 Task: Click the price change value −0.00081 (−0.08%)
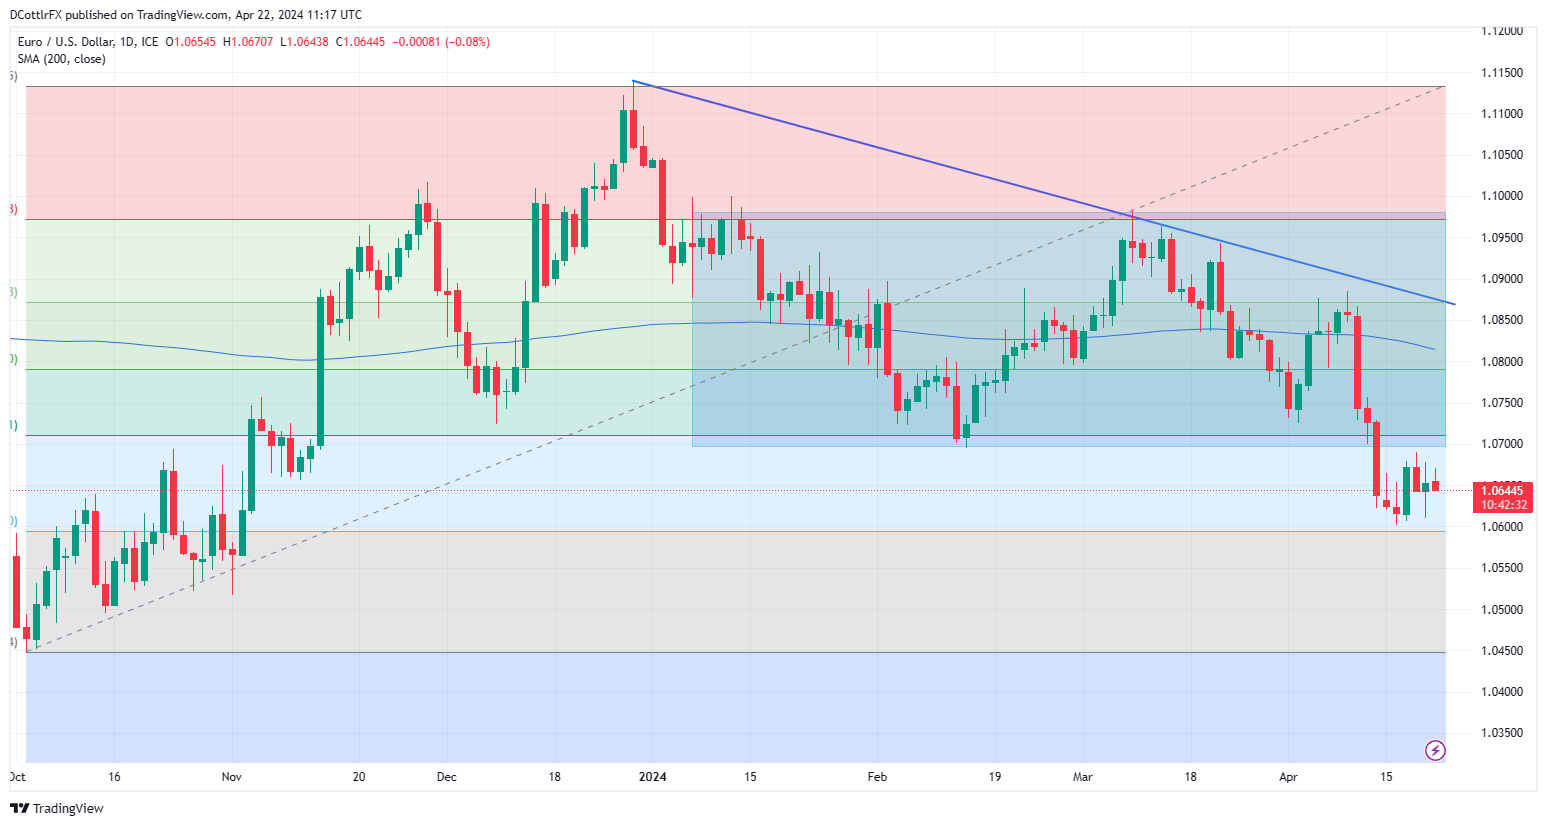(x=440, y=42)
